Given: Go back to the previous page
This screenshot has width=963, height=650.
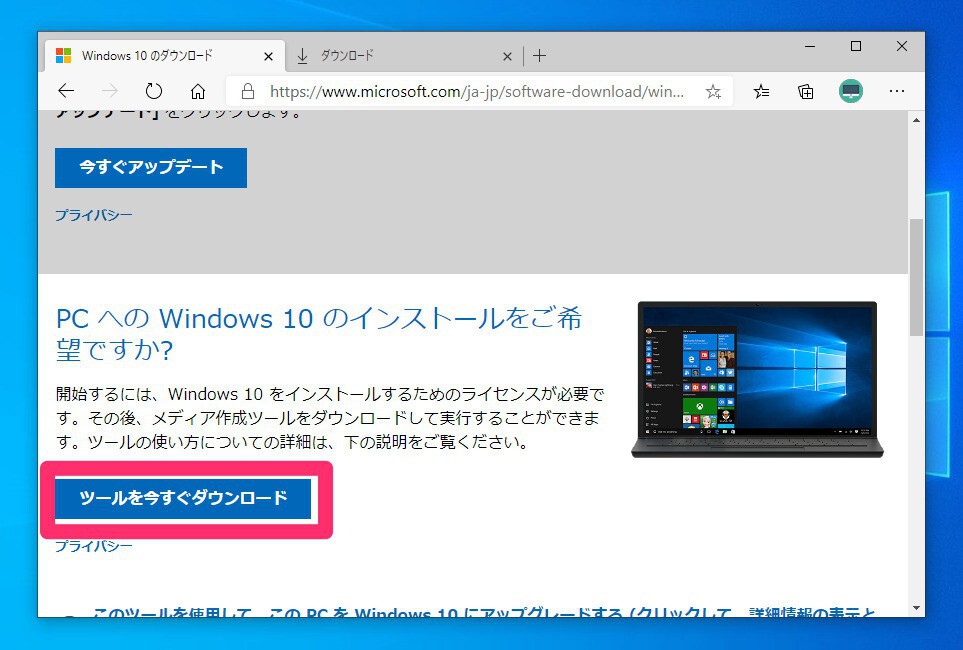Looking at the screenshot, I should pyautogui.click(x=66, y=92).
